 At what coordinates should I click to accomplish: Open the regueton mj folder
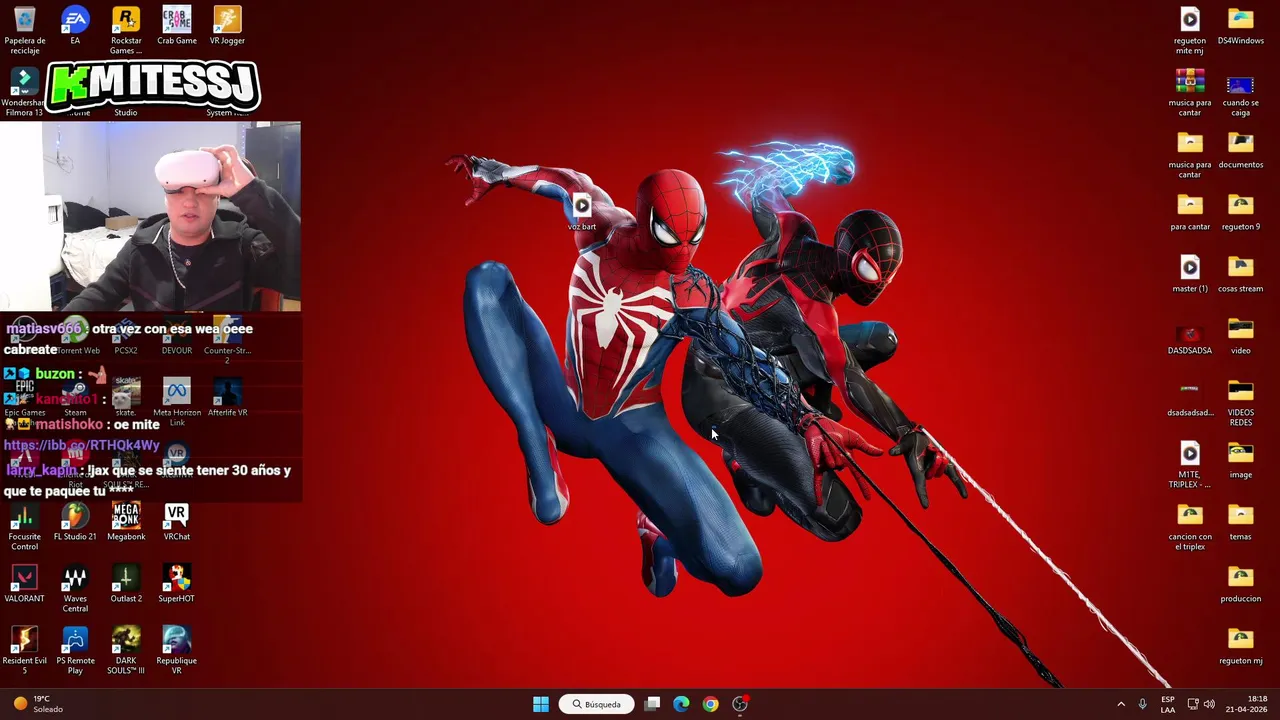point(1241,646)
